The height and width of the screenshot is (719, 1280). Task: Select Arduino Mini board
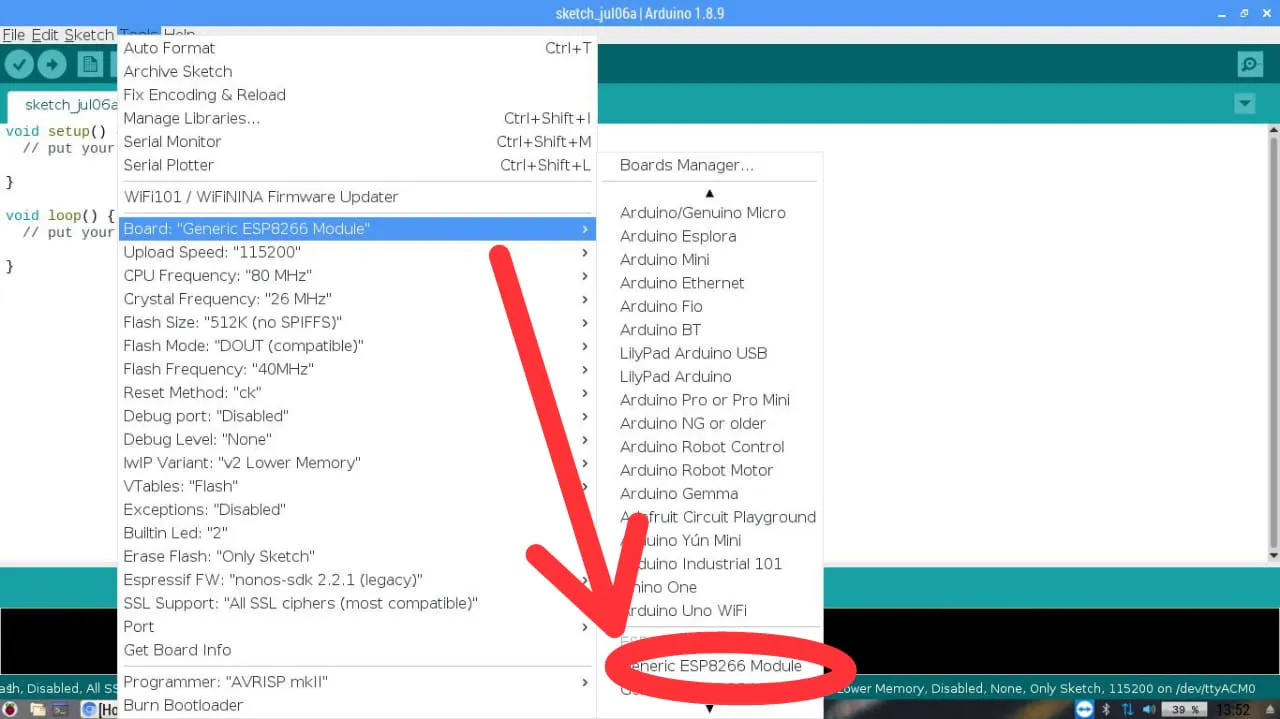point(710,259)
